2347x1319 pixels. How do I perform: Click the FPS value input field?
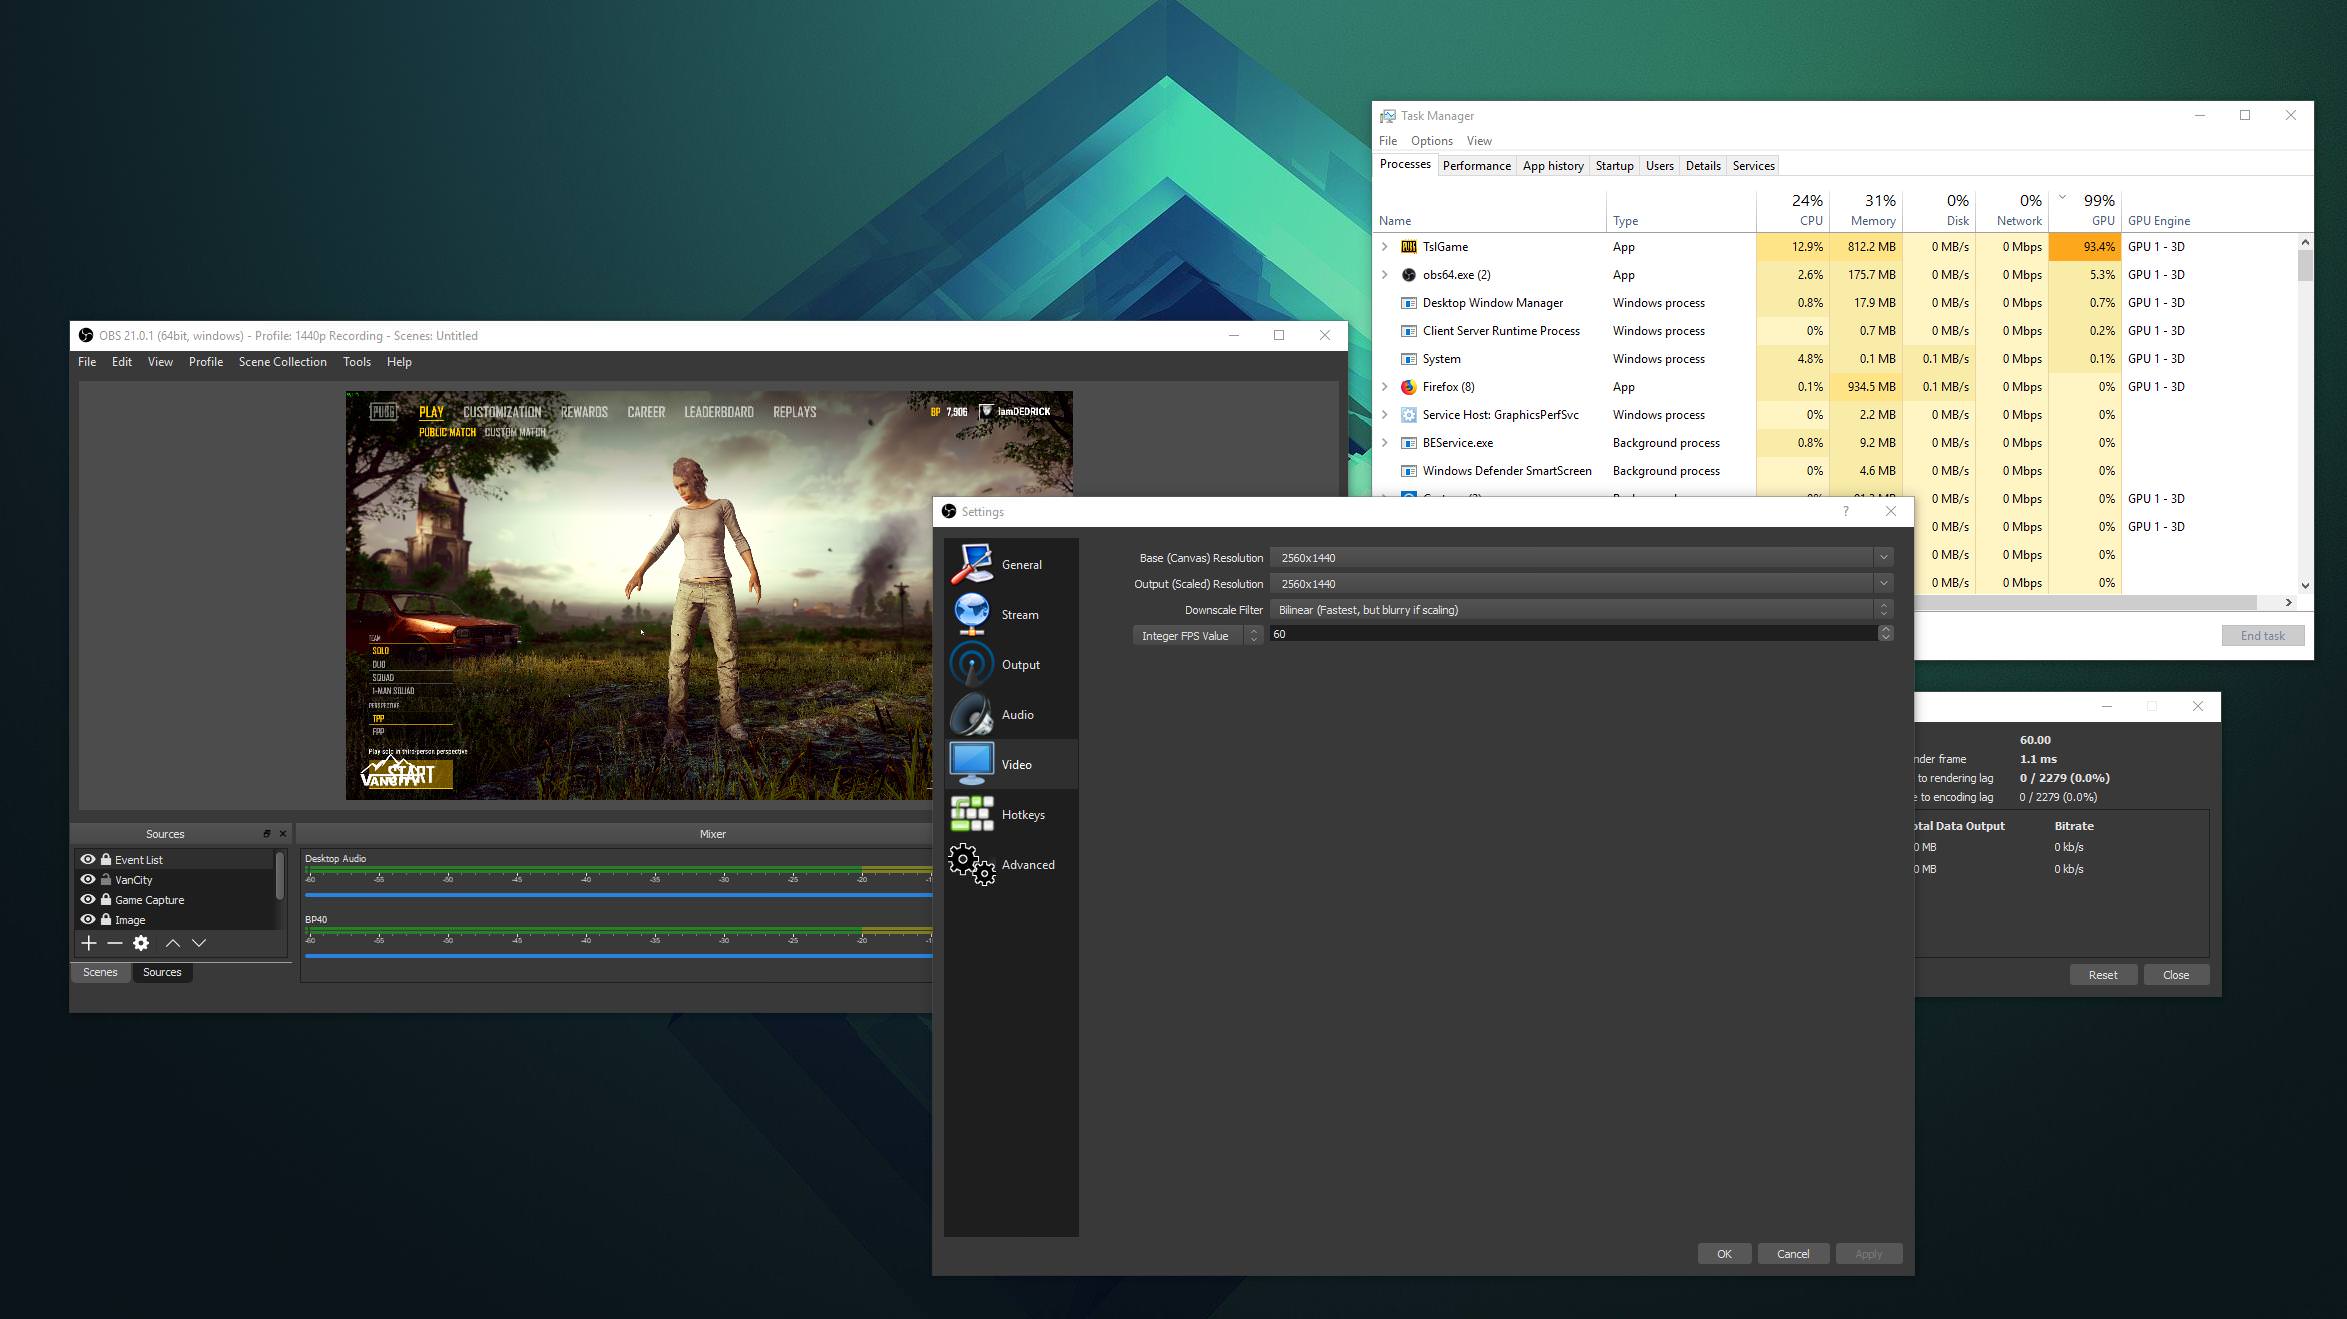1574,634
